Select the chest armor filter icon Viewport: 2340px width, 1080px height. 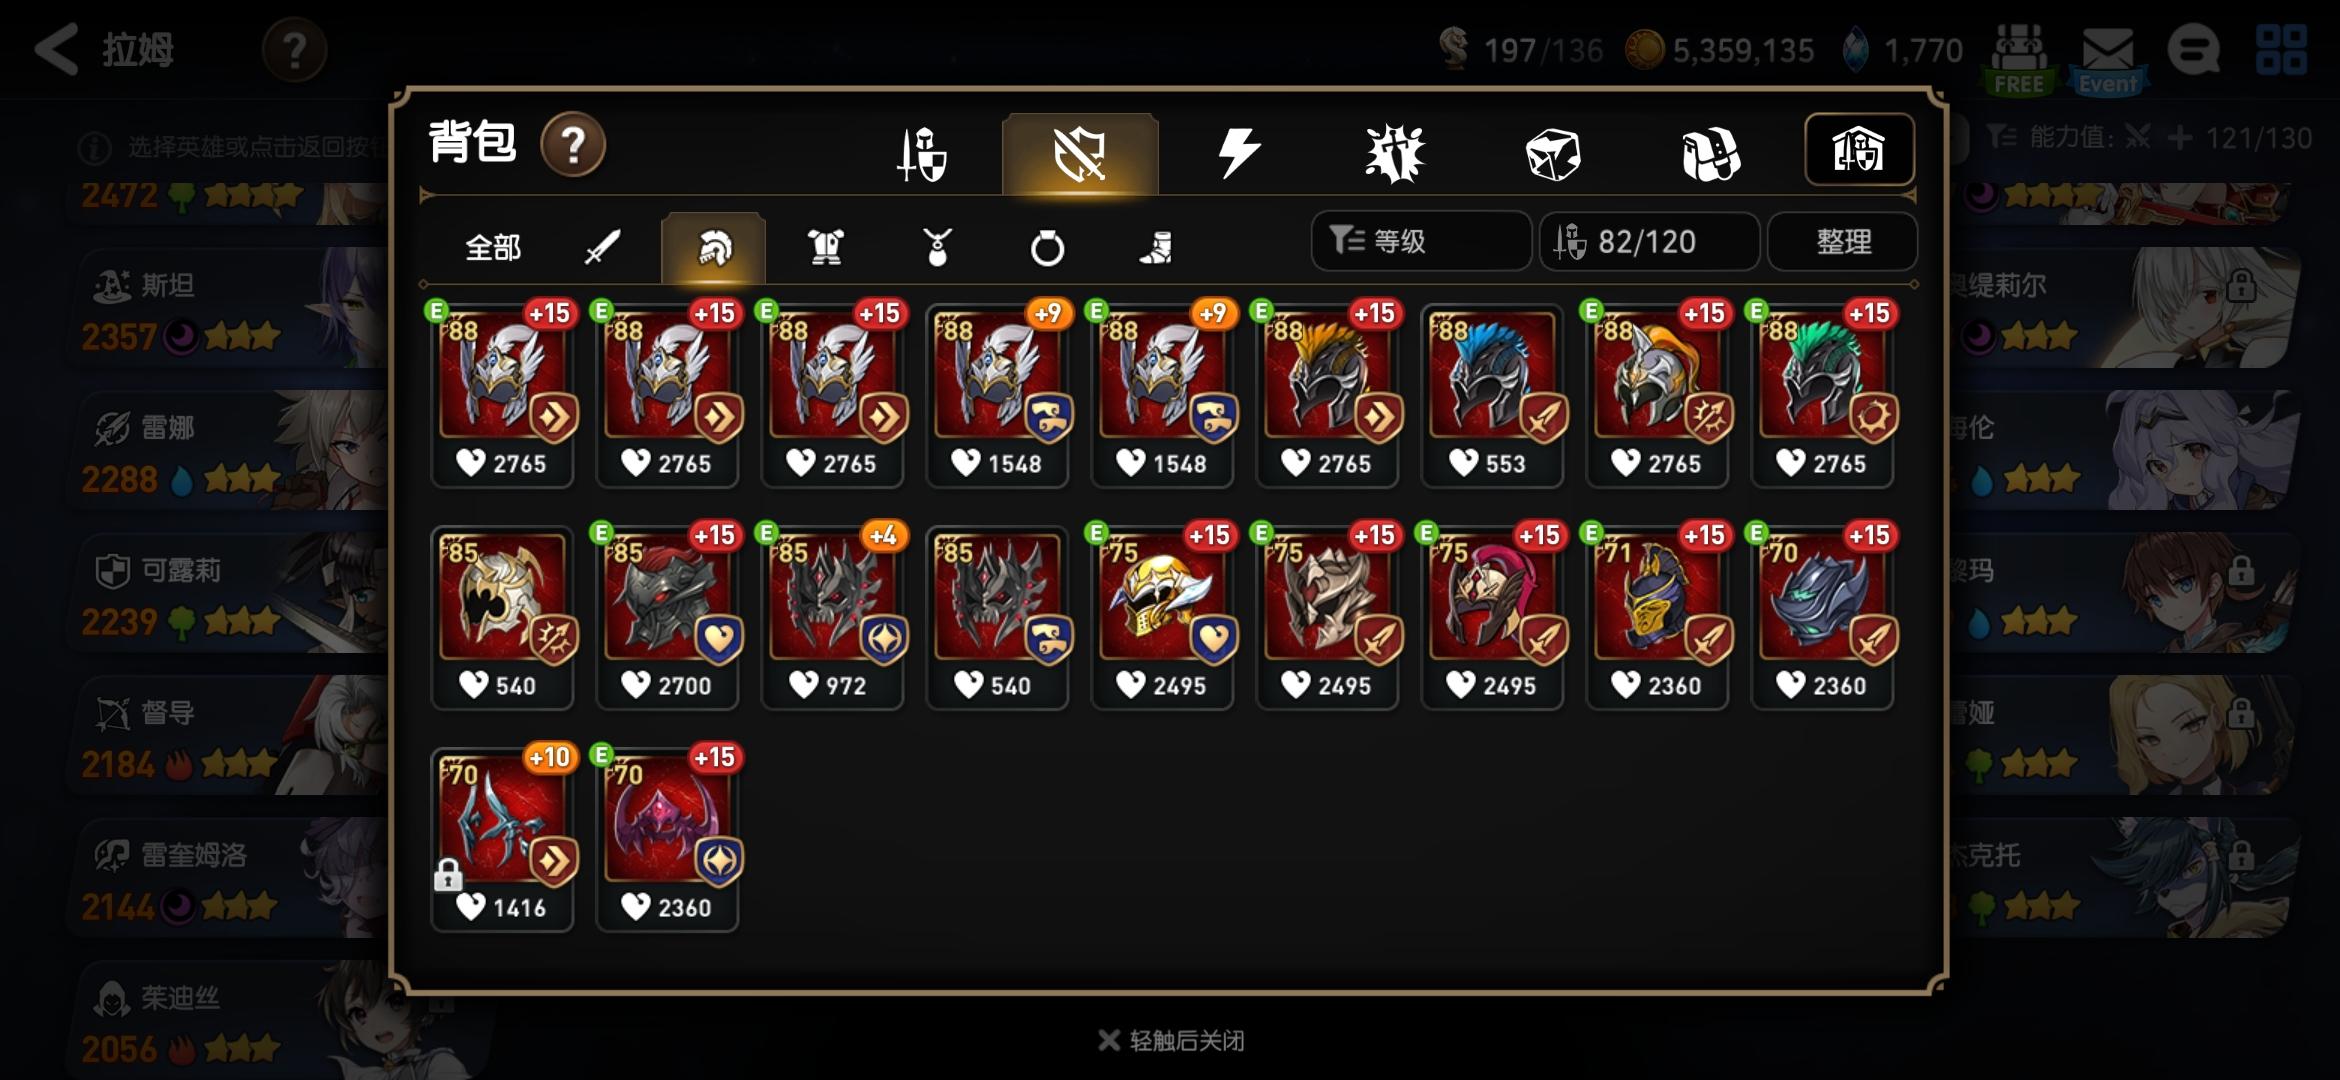coord(826,247)
